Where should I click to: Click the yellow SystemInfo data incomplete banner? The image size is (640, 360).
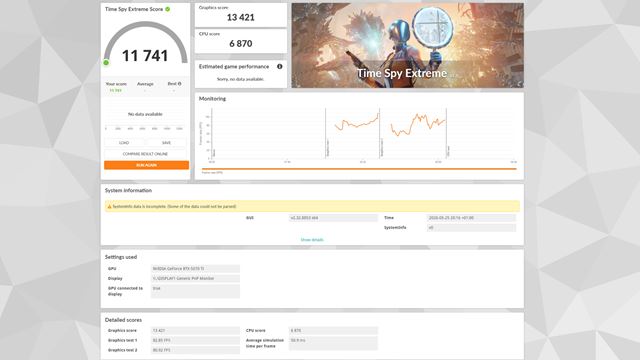coord(312,206)
